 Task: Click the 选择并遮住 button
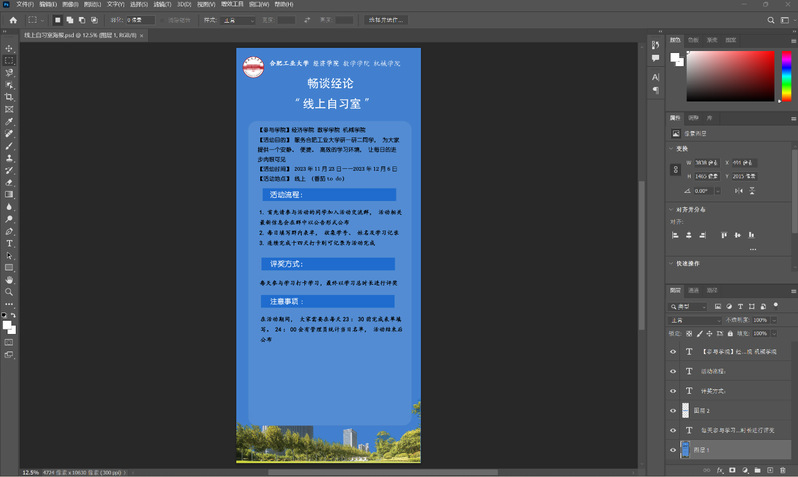(386, 20)
